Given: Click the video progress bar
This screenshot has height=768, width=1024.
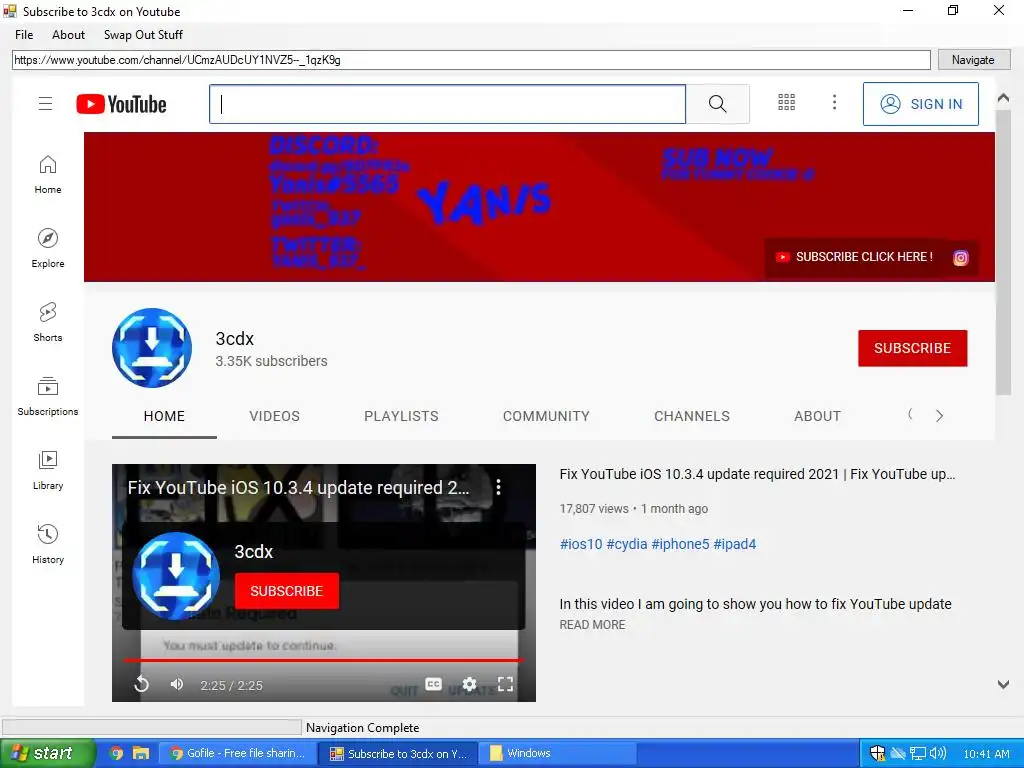Looking at the screenshot, I should 323,660.
